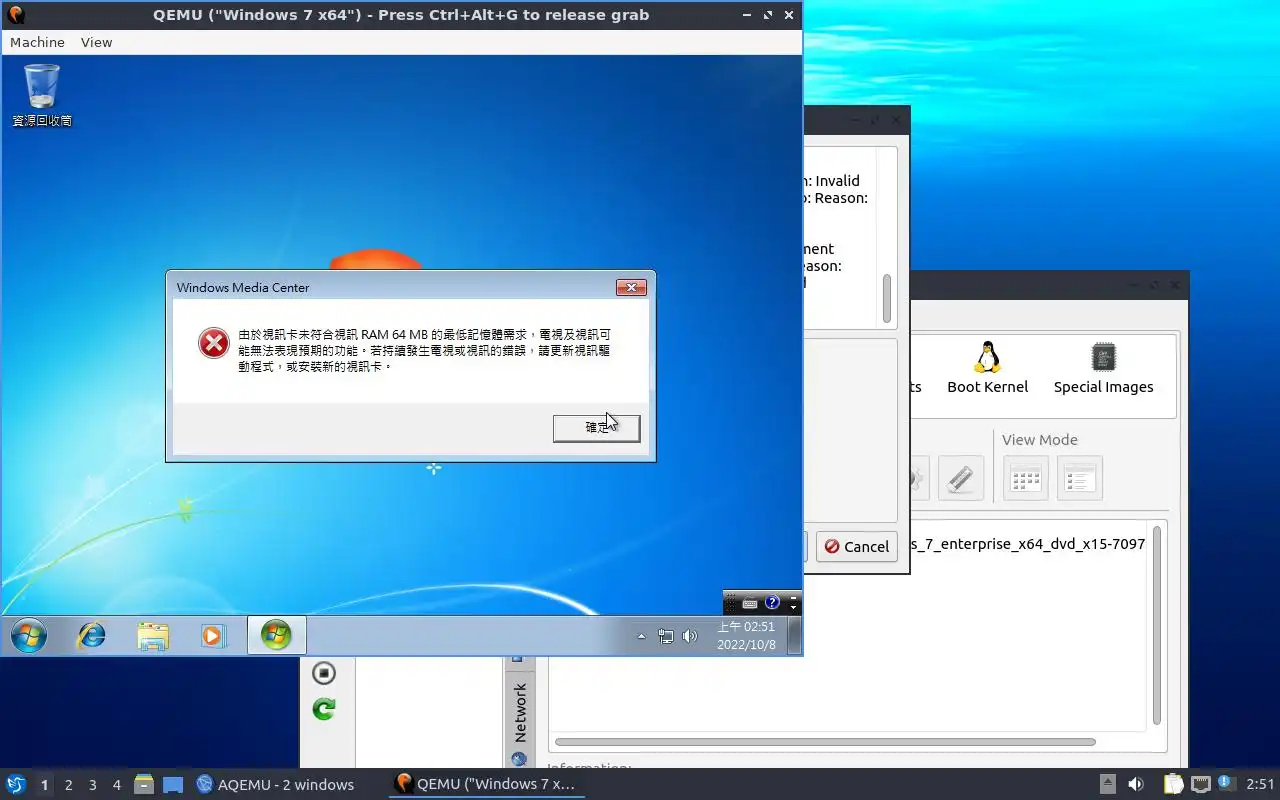Cancel the AQEMU error dialog
1280x800 pixels.
[857, 546]
